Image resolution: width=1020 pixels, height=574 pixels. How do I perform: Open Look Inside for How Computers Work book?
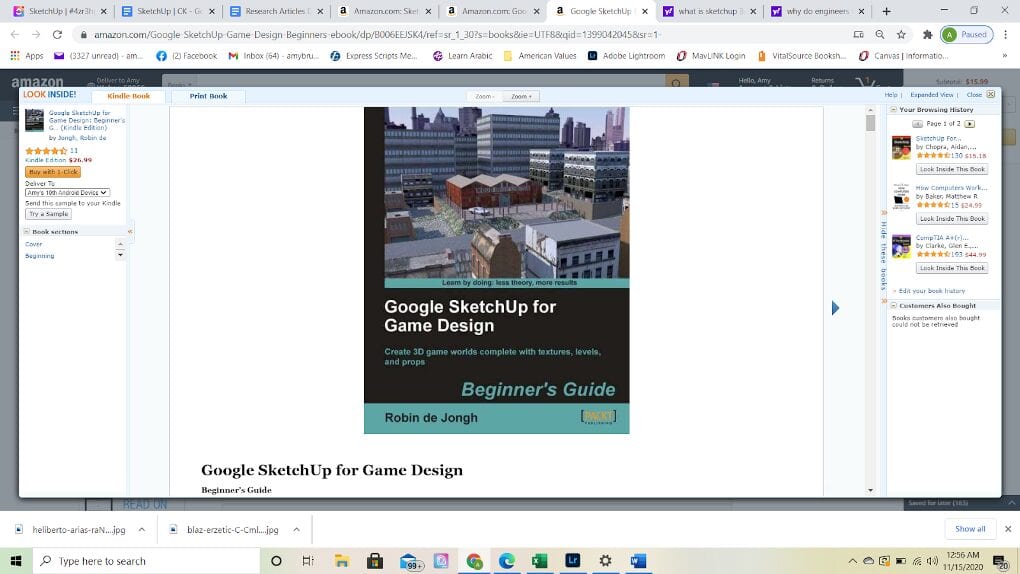click(952, 219)
